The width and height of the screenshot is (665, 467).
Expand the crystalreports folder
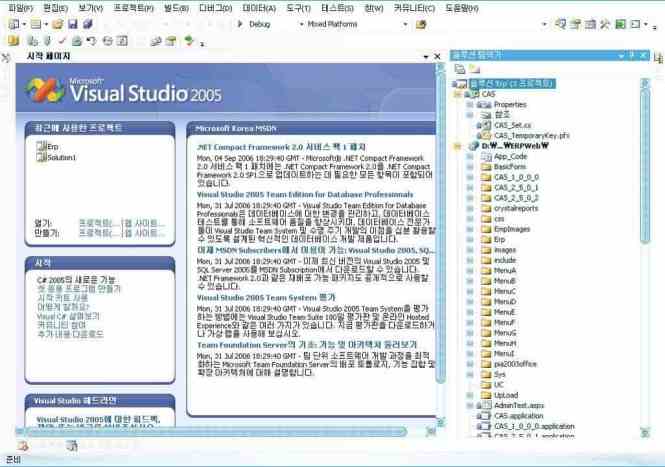tap(470, 208)
